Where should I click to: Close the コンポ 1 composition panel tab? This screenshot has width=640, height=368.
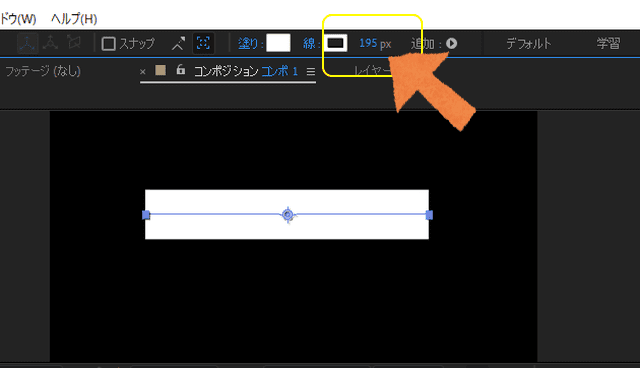pyautogui.click(x=142, y=72)
